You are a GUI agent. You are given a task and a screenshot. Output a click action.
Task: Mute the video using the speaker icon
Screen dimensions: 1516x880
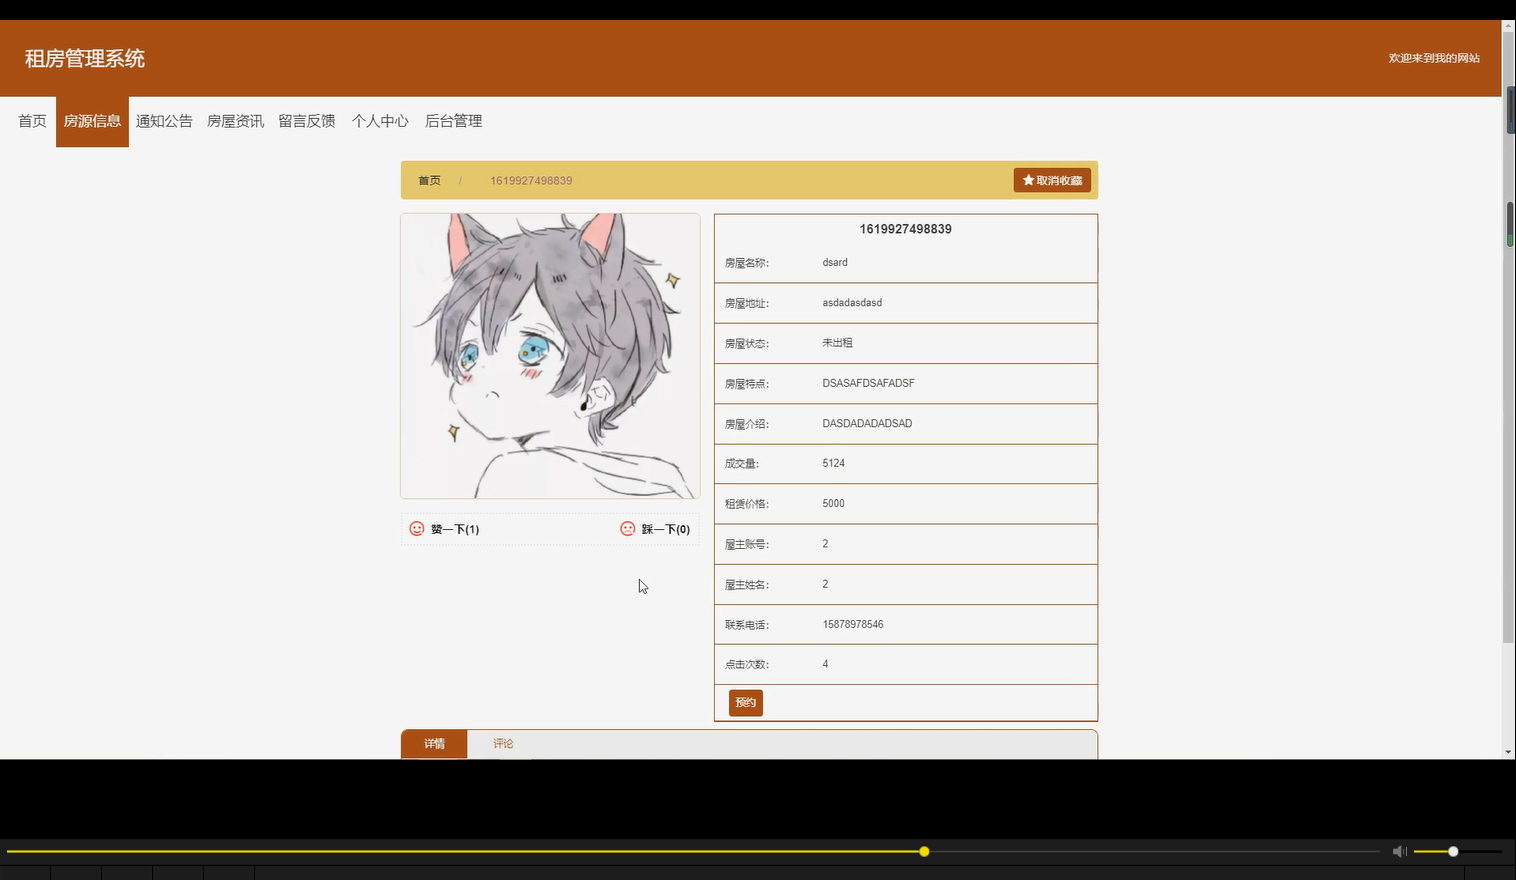click(x=1399, y=851)
